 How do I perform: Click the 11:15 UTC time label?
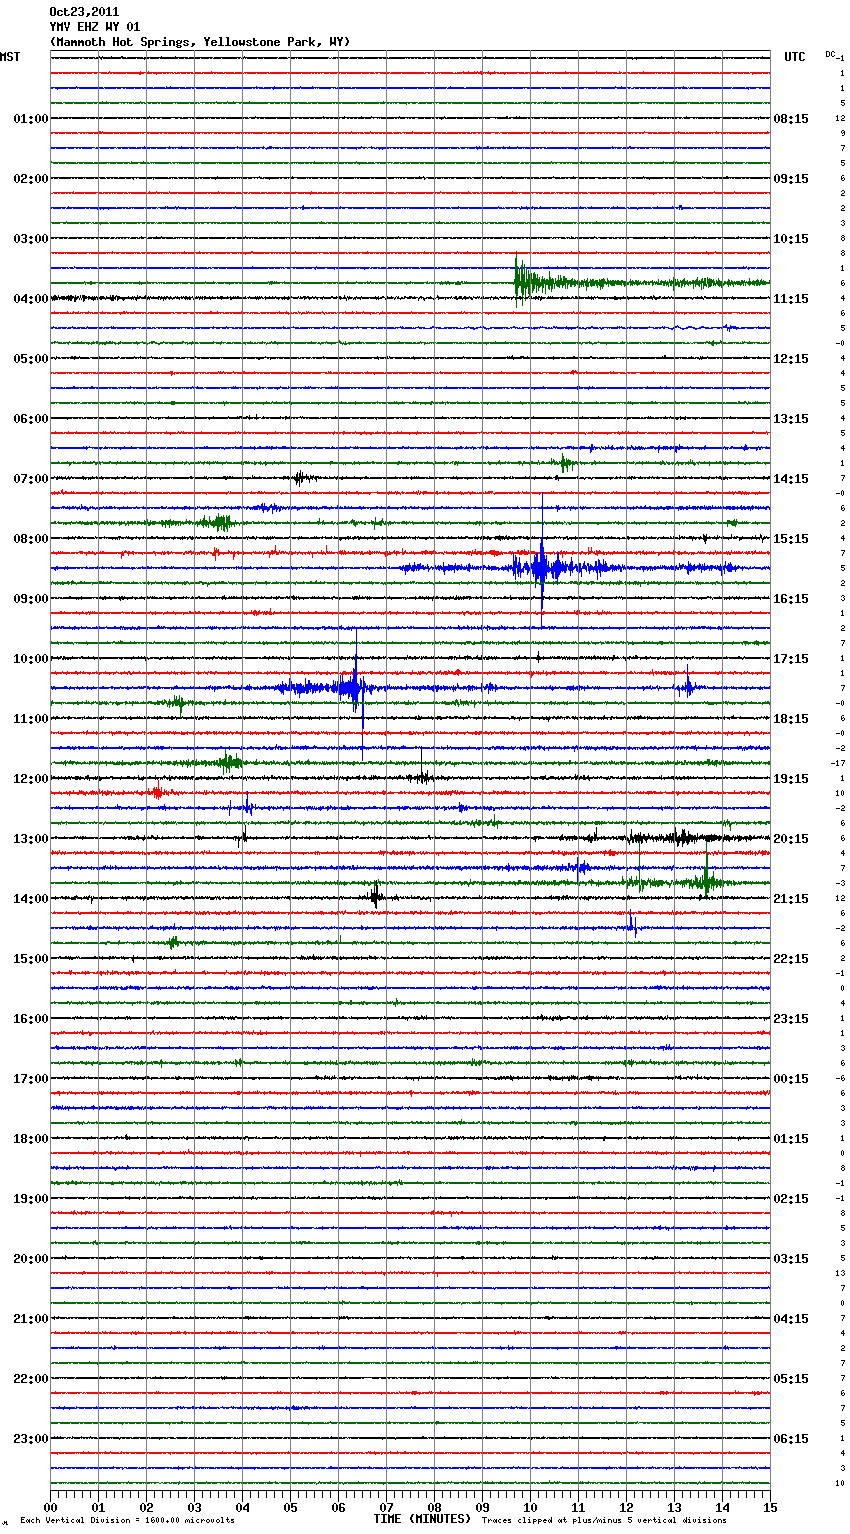791,298
